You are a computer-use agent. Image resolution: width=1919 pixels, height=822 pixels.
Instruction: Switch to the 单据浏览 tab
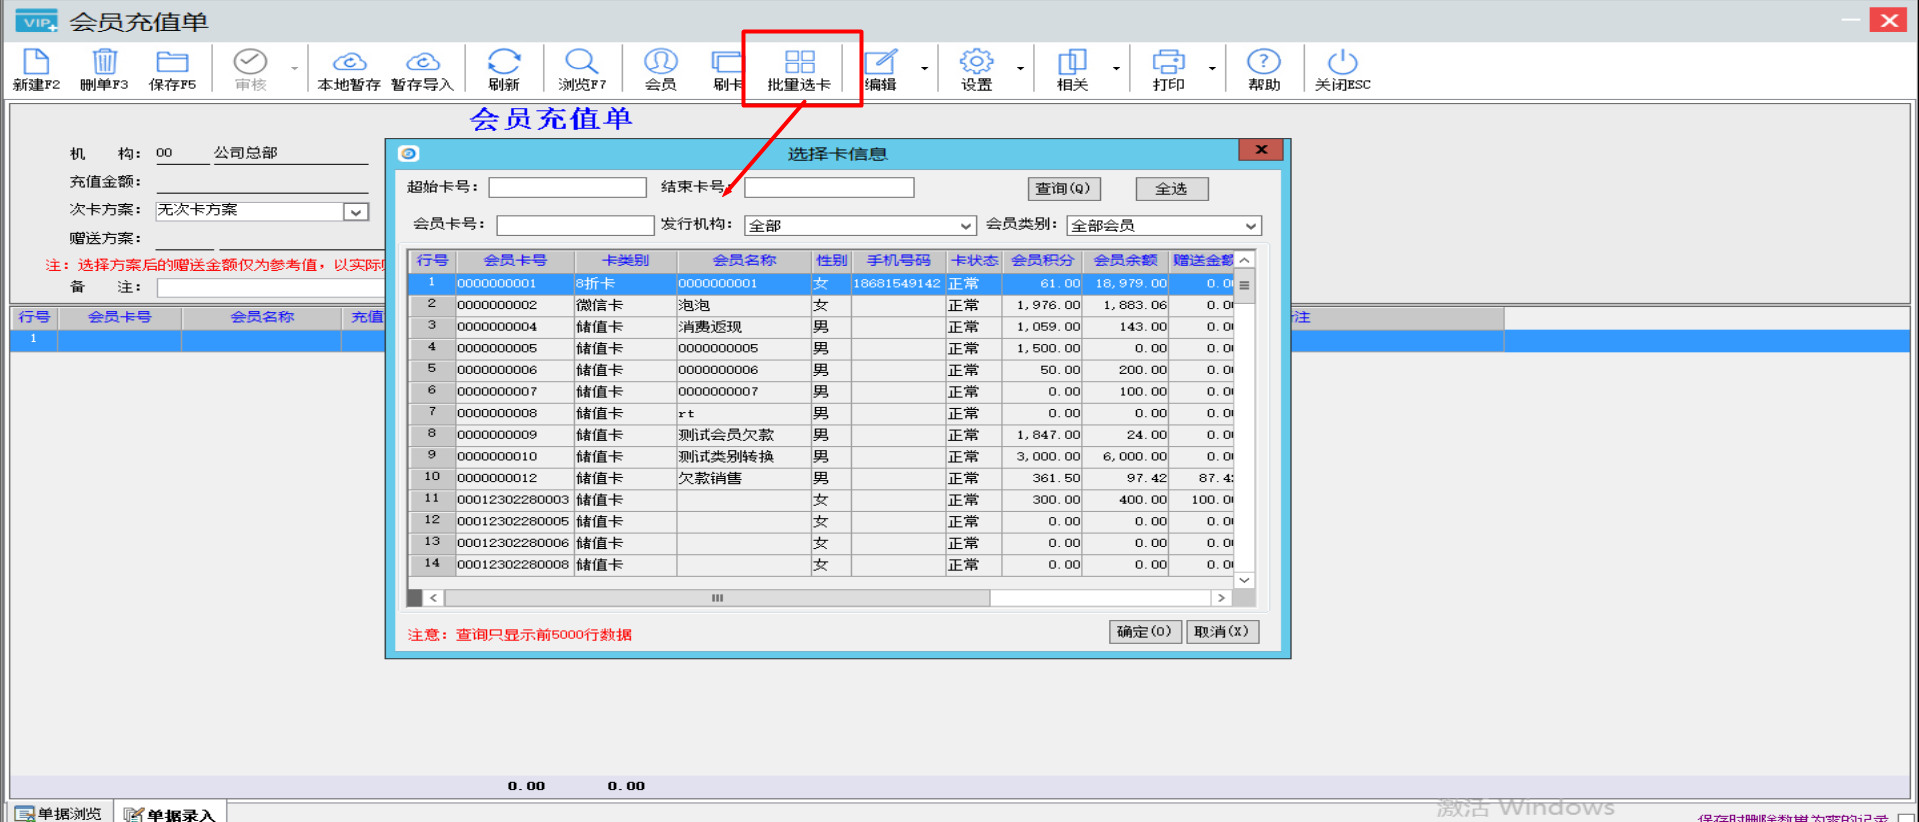60,813
